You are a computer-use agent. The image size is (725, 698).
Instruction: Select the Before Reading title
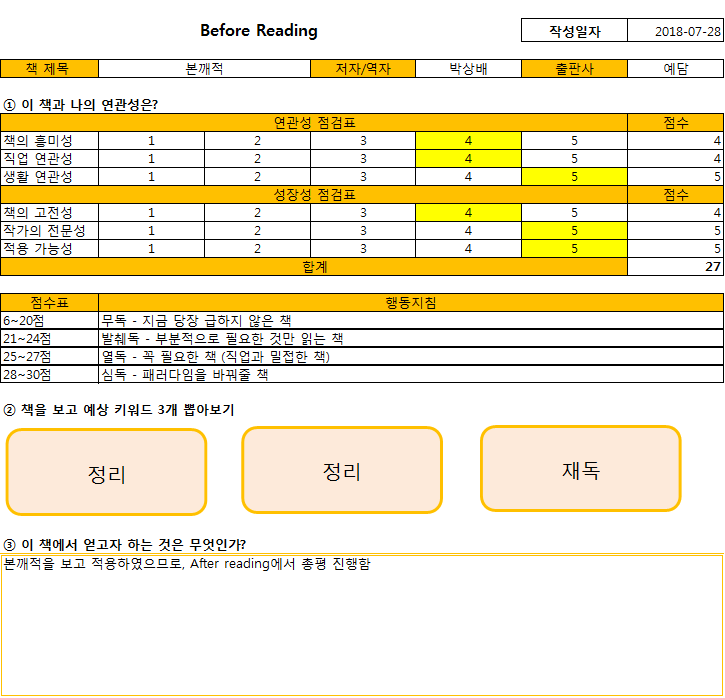(258, 31)
